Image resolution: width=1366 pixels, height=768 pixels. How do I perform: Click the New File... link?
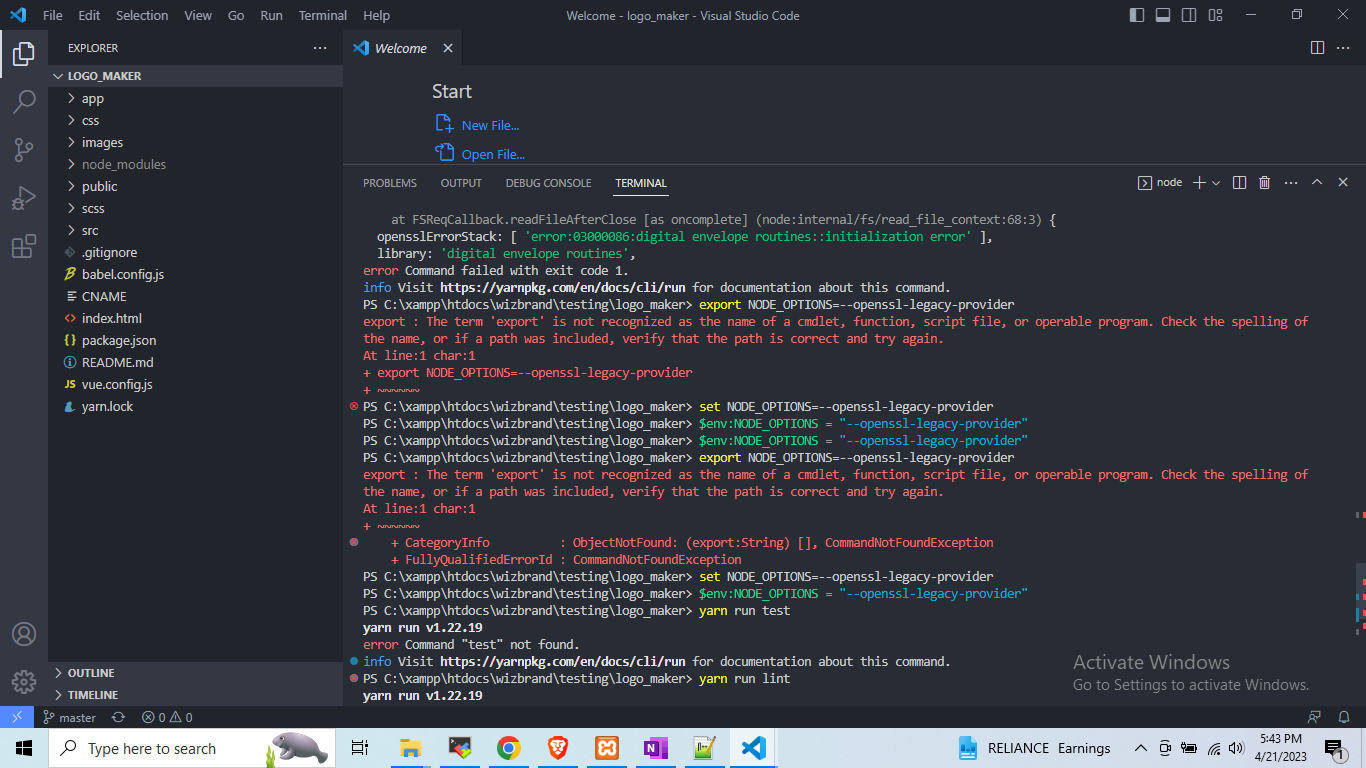point(490,125)
